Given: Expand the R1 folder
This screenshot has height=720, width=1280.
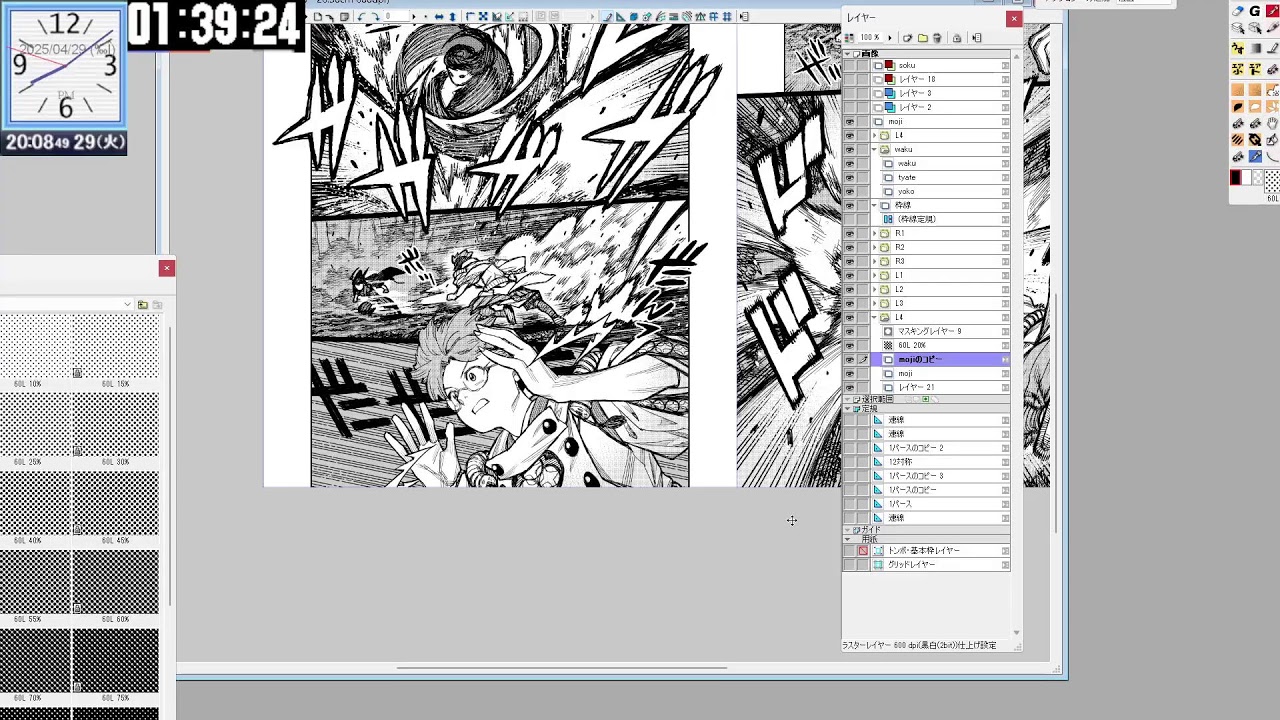Looking at the screenshot, I should (x=874, y=233).
